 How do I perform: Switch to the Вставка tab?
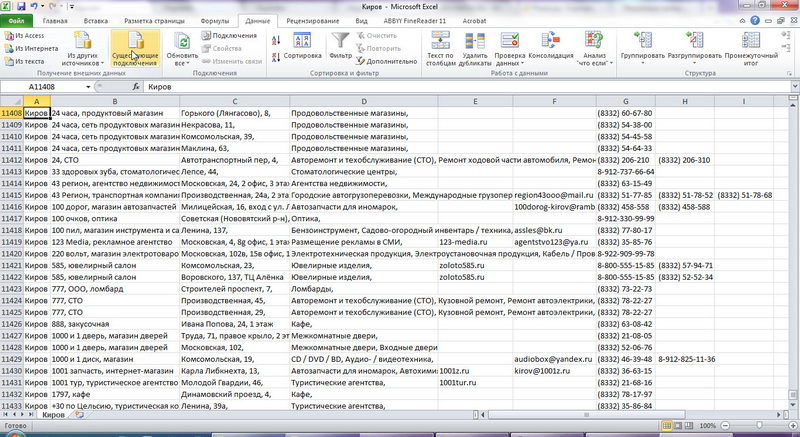pyautogui.click(x=96, y=21)
